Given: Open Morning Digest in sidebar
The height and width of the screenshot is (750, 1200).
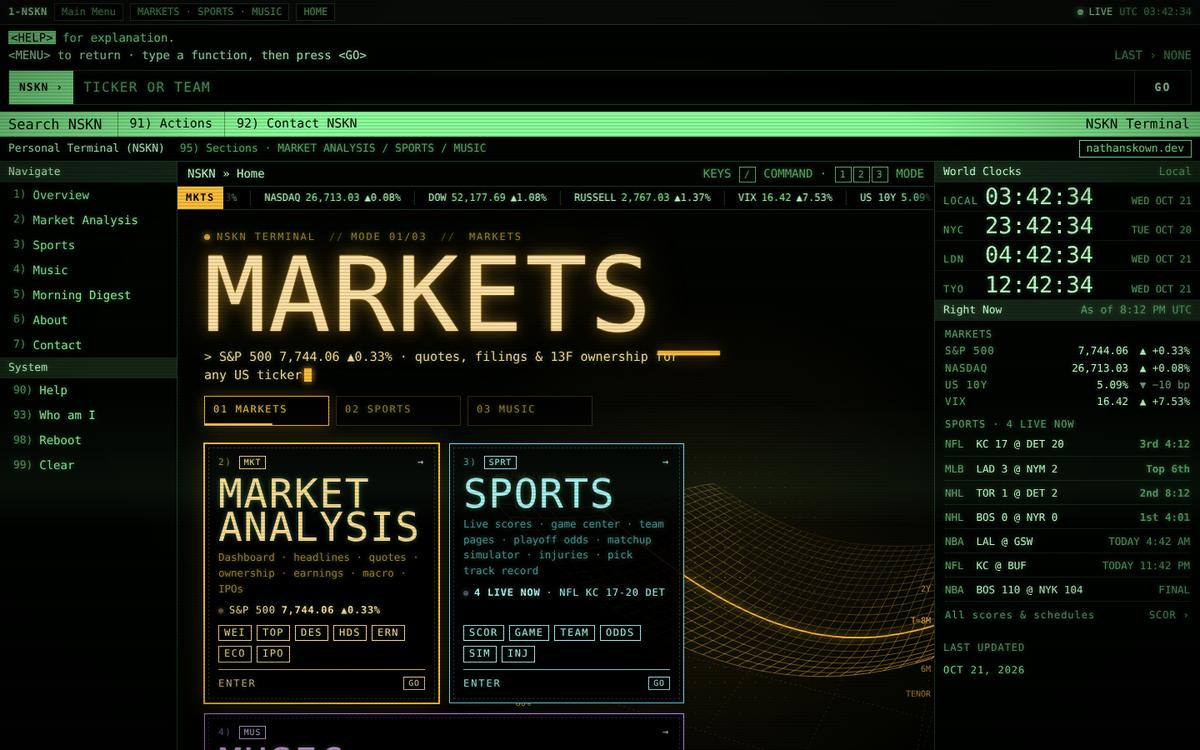Looking at the screenshot, I should tap(88, 295).
